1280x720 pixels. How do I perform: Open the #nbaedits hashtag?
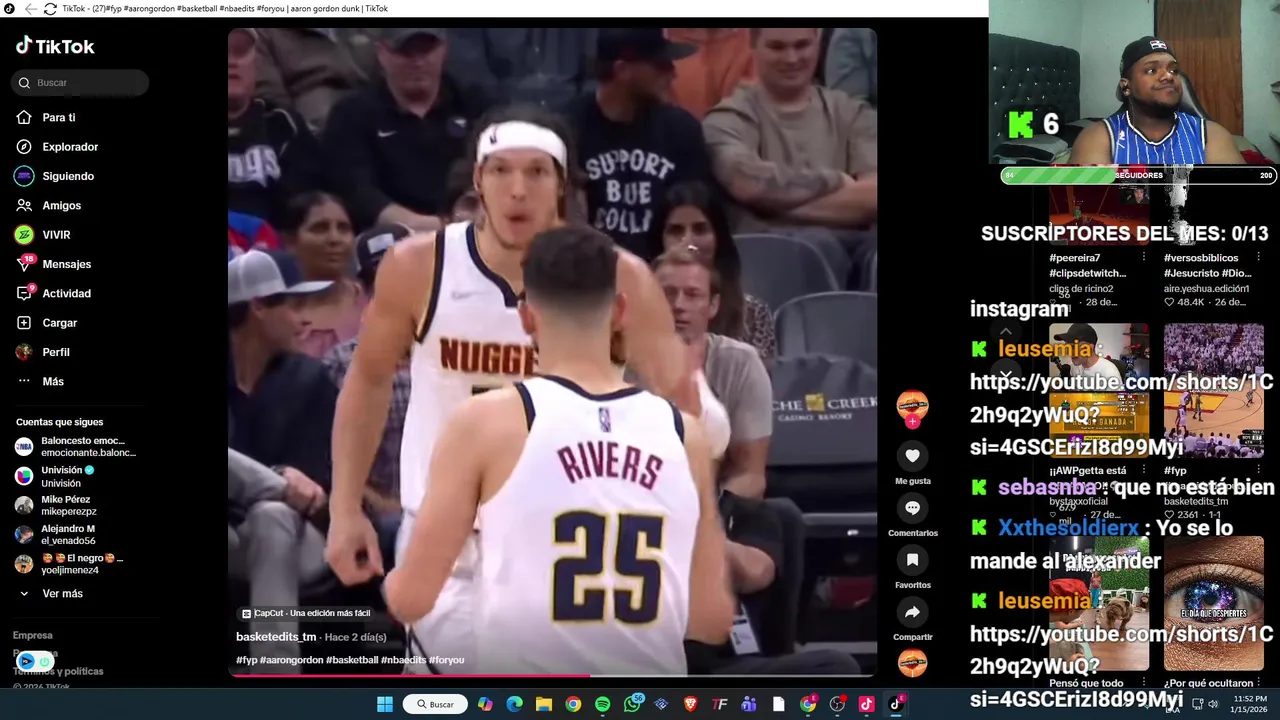[403, 660]
